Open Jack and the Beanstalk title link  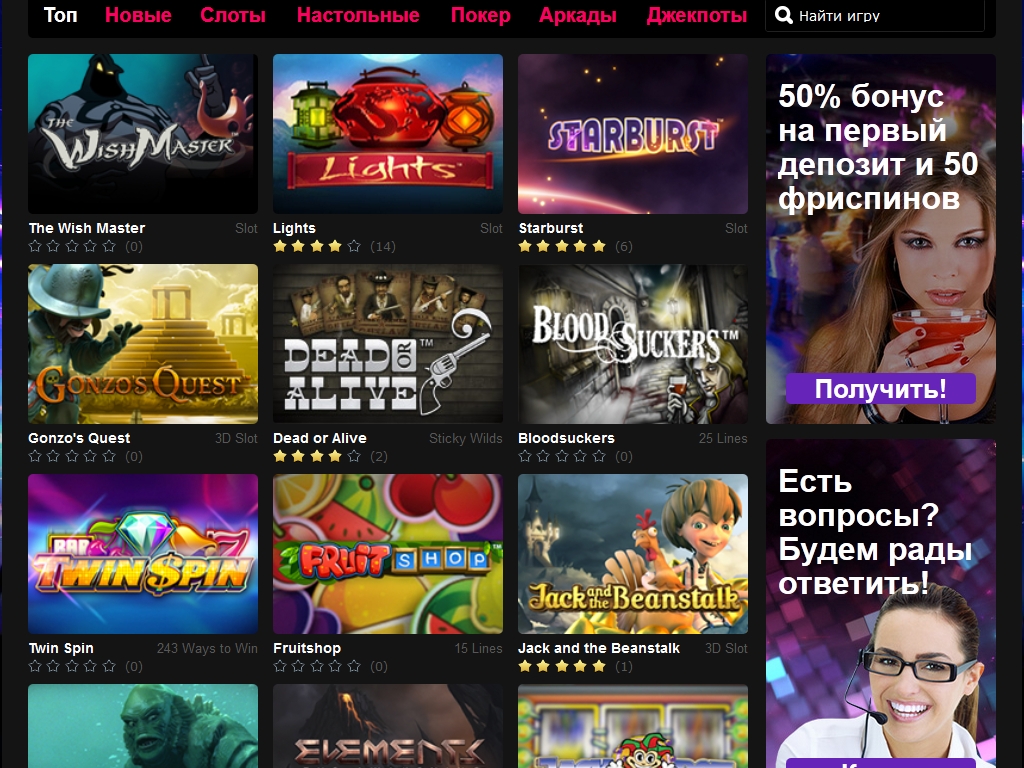[x=599, y=648]
